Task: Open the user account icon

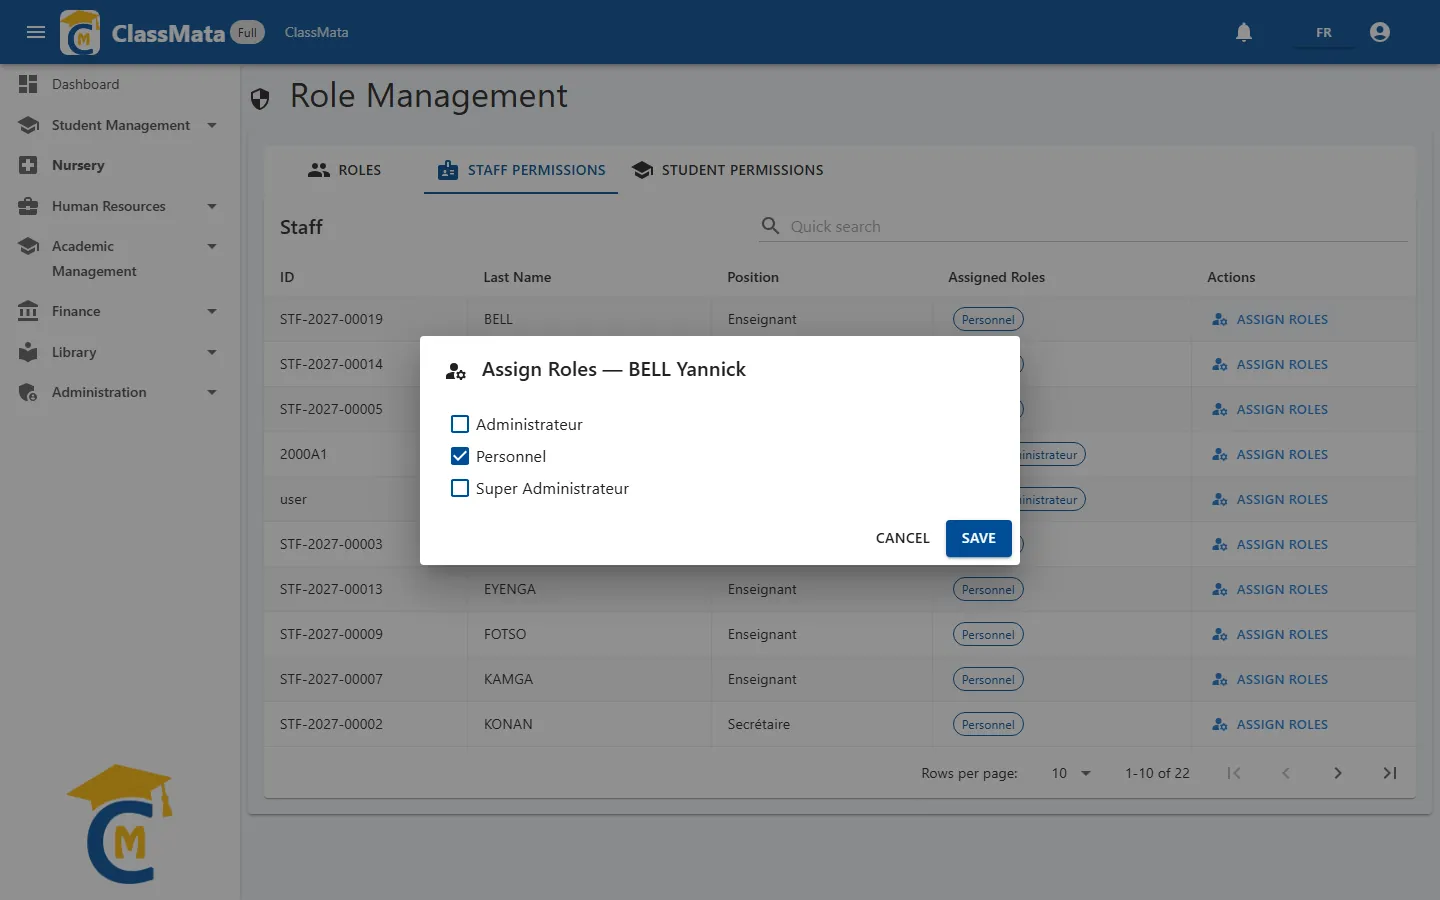Action: (1380, 32)
